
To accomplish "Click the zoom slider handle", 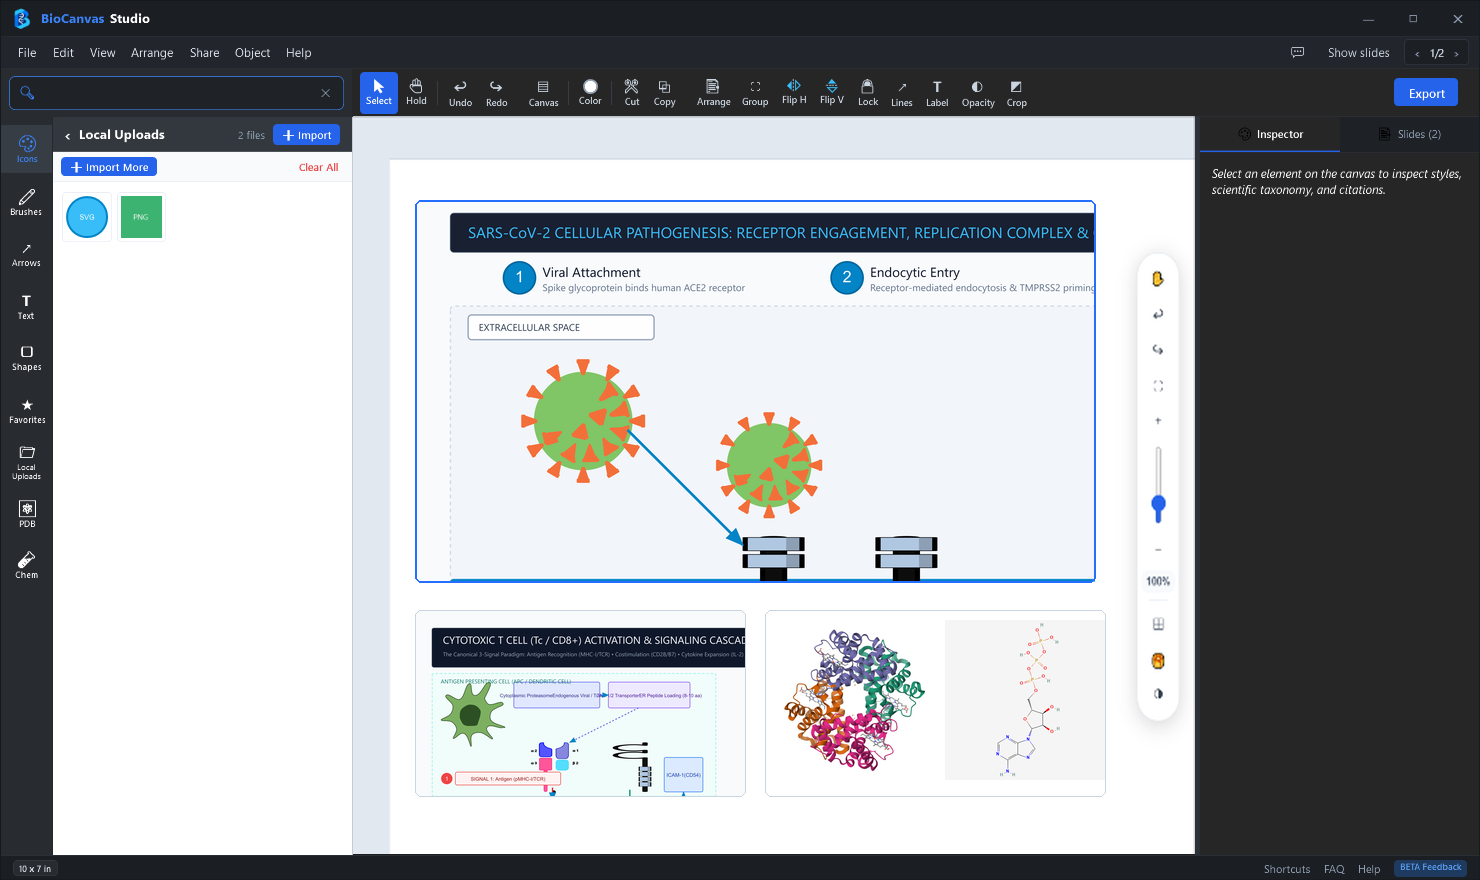I will click(1158, 505).
